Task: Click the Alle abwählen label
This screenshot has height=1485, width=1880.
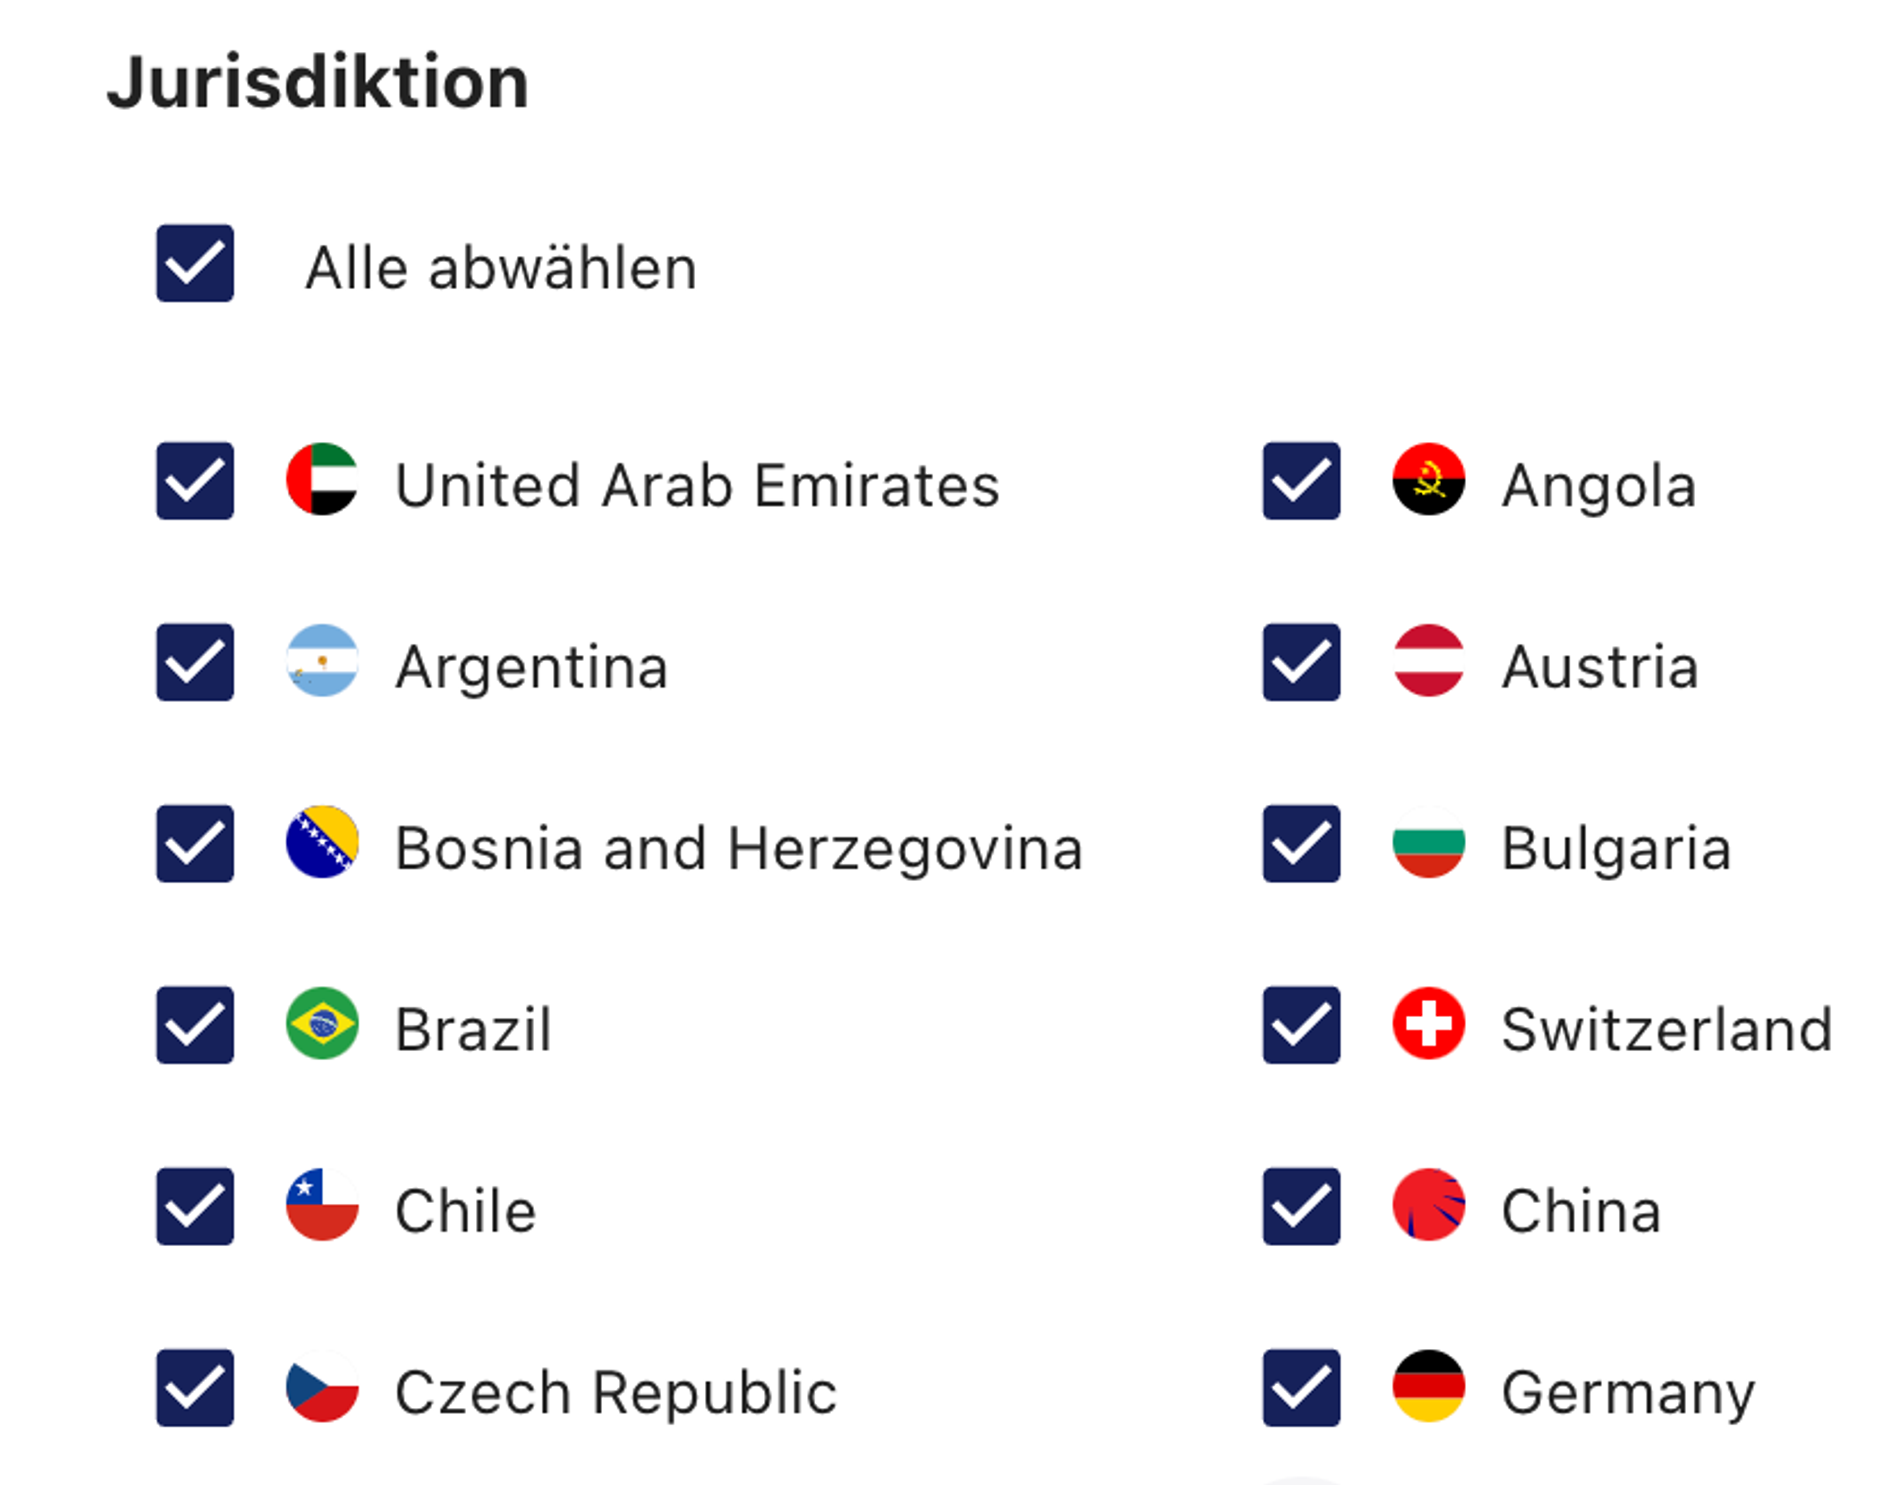Action: pos(501,268)
